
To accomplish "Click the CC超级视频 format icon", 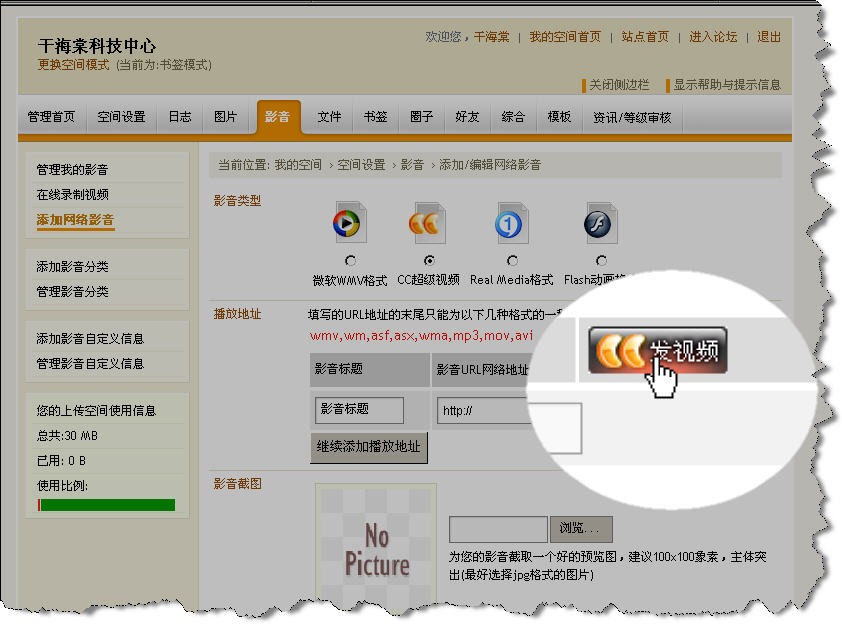I will (x=427, y=224).
